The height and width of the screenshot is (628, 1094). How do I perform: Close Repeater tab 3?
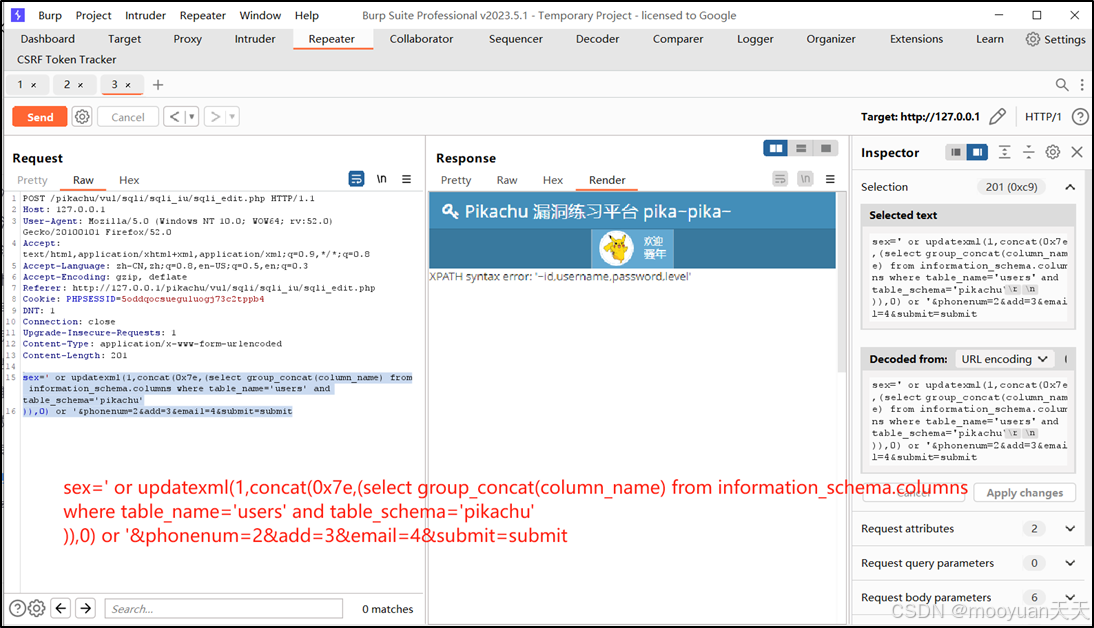click(x=128, y=85)
